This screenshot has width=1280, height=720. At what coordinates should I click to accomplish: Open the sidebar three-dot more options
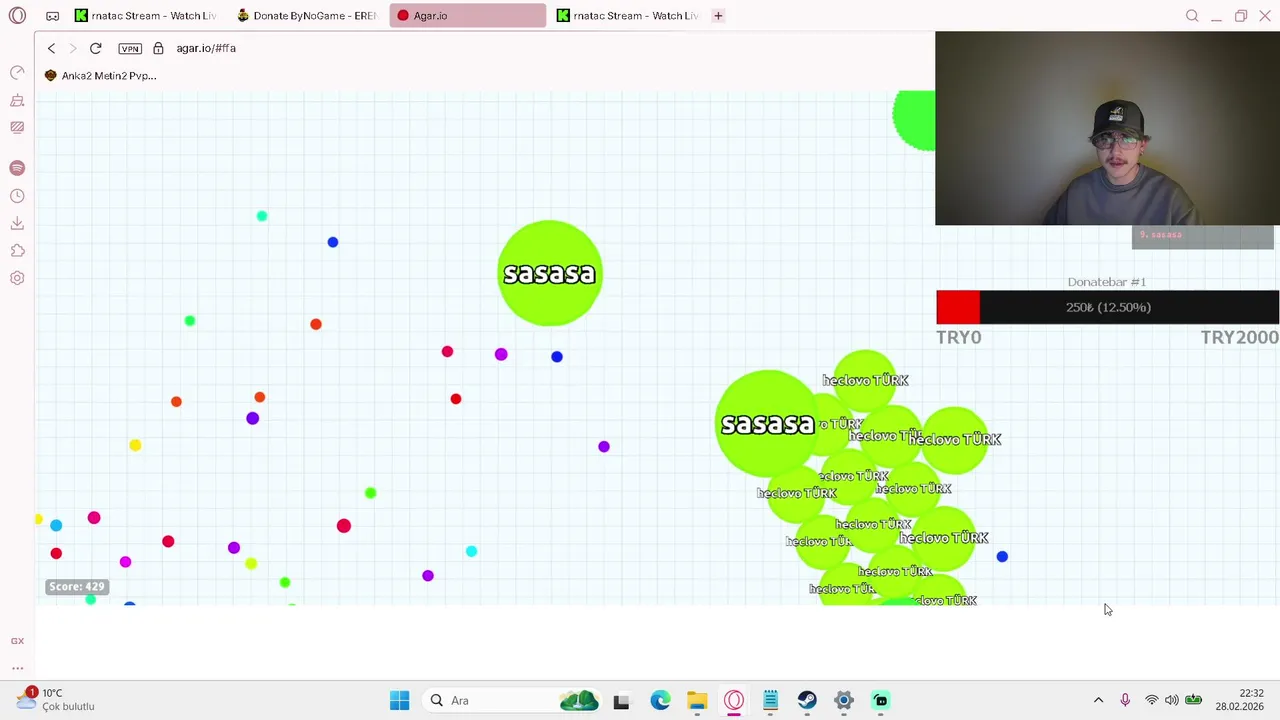17,668
